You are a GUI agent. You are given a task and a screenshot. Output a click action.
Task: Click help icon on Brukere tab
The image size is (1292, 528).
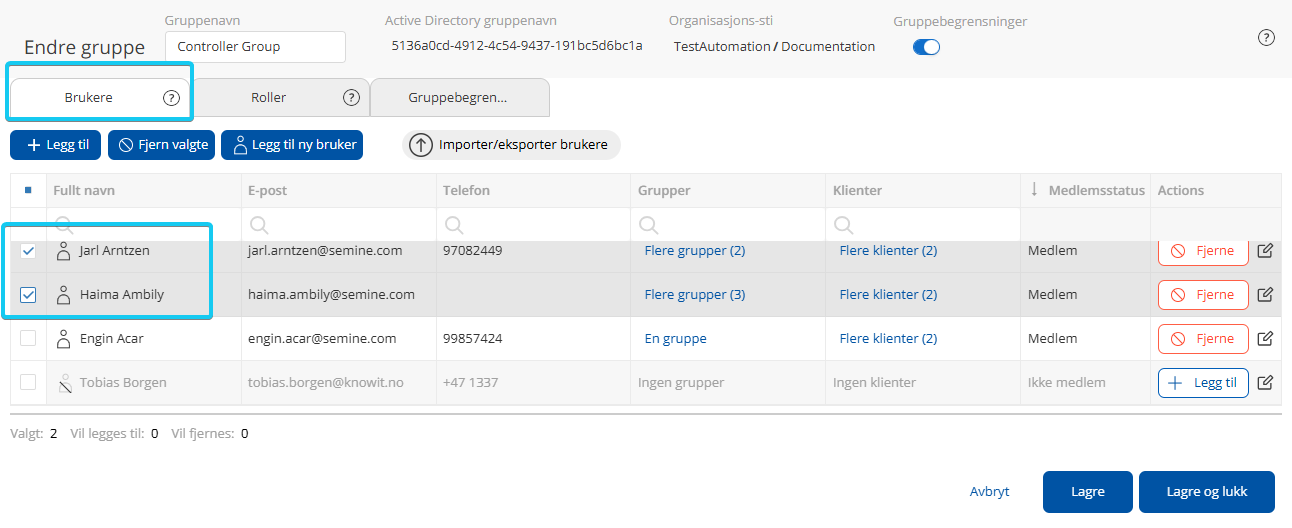pos(171,98)
